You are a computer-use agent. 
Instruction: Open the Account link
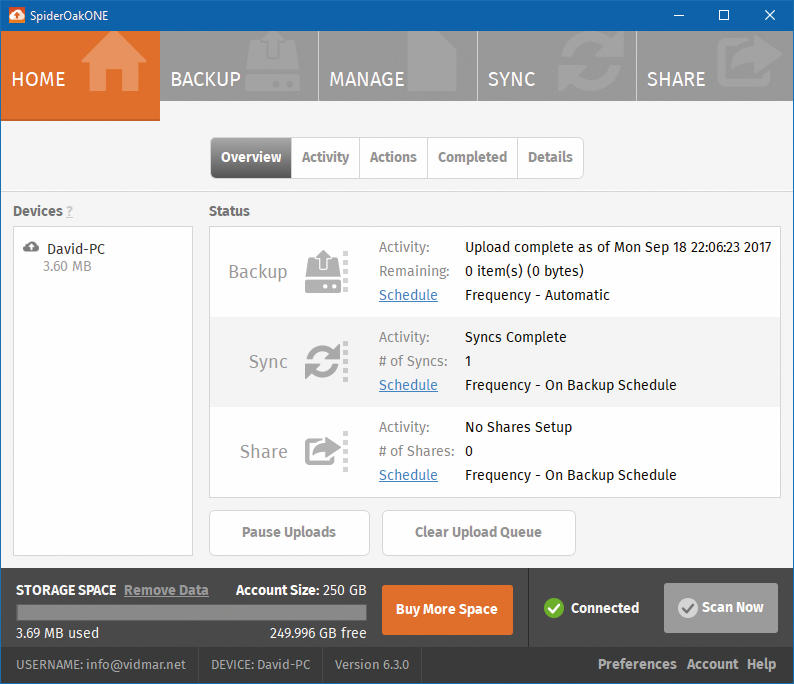pos(712,664)
